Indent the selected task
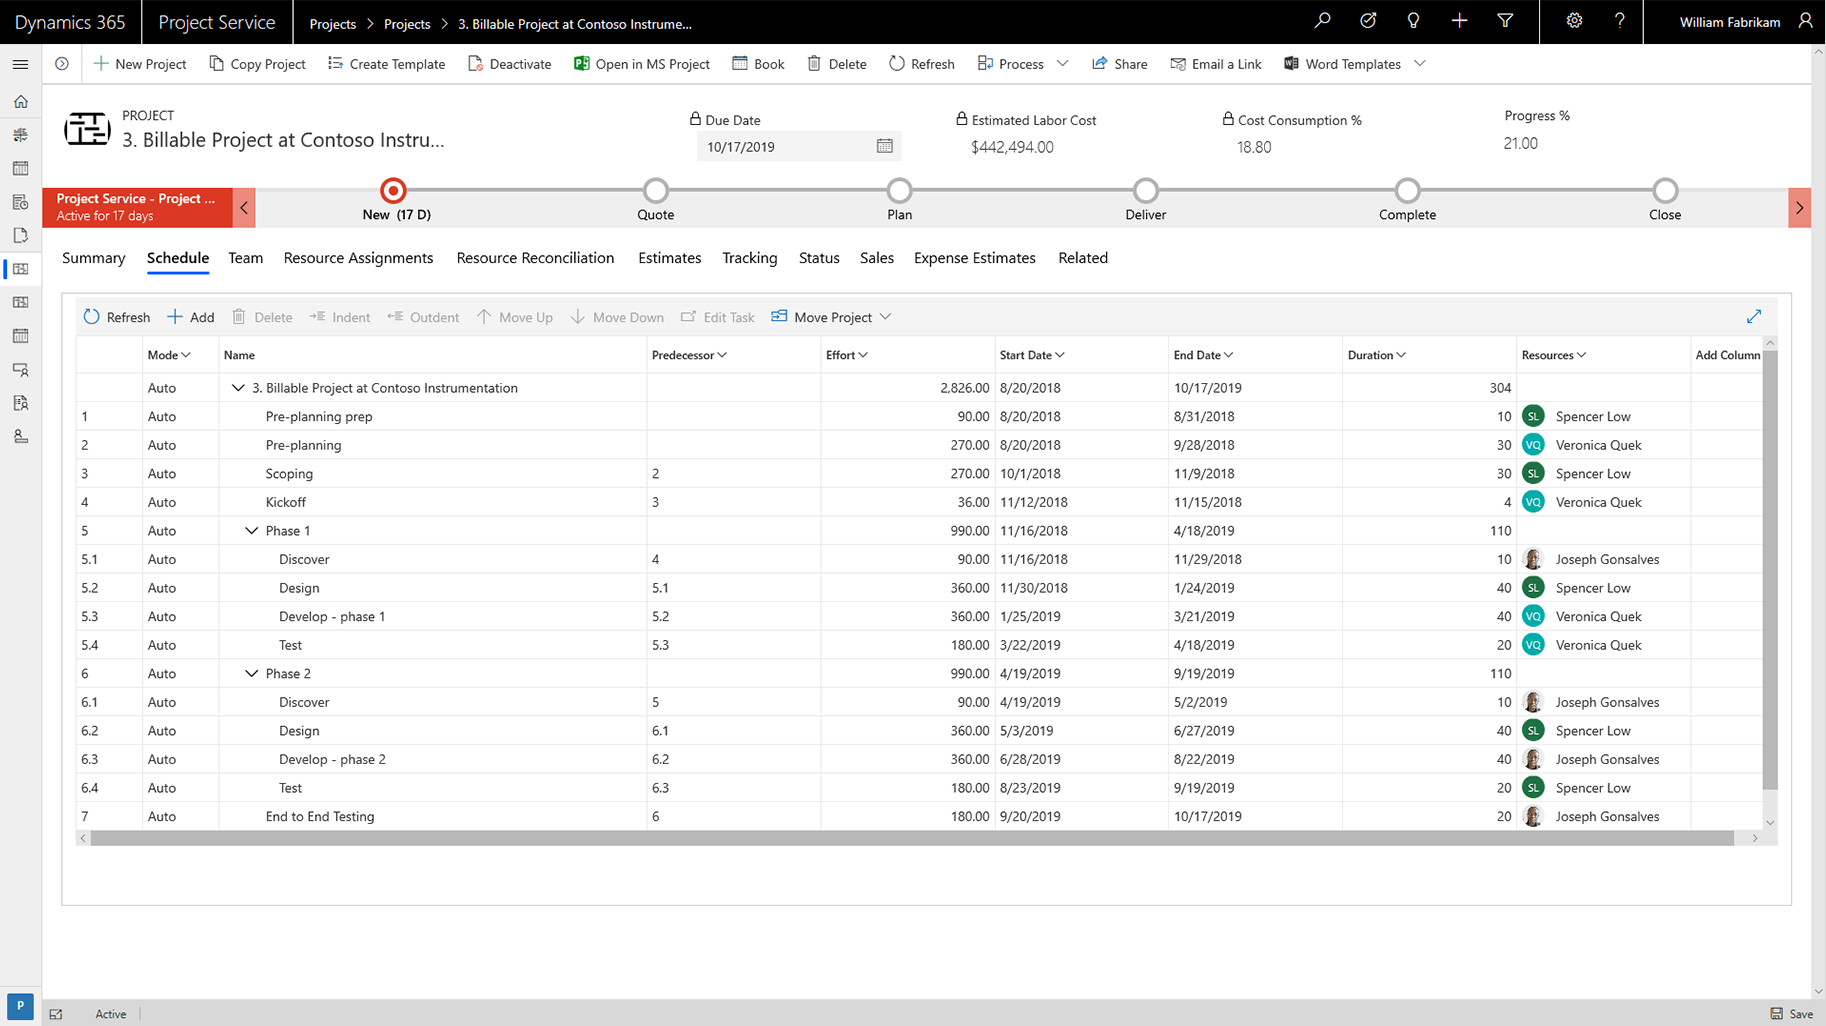The height and width of the screenshot is (1026, 1826). pos(339,316)
